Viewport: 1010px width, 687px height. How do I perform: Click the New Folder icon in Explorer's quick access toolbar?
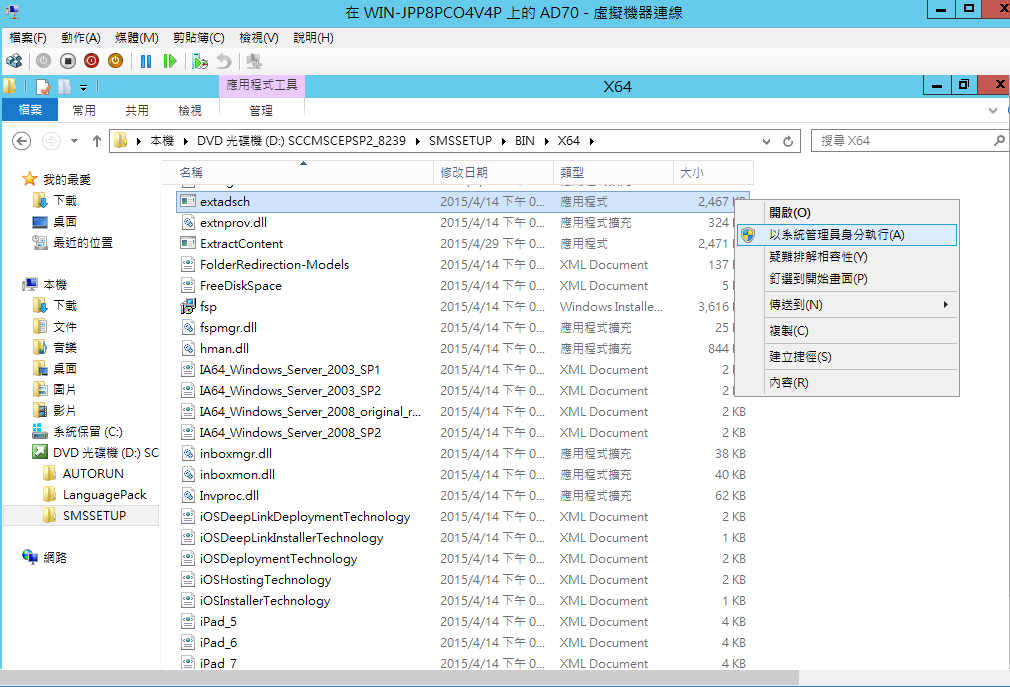(64, 86)
